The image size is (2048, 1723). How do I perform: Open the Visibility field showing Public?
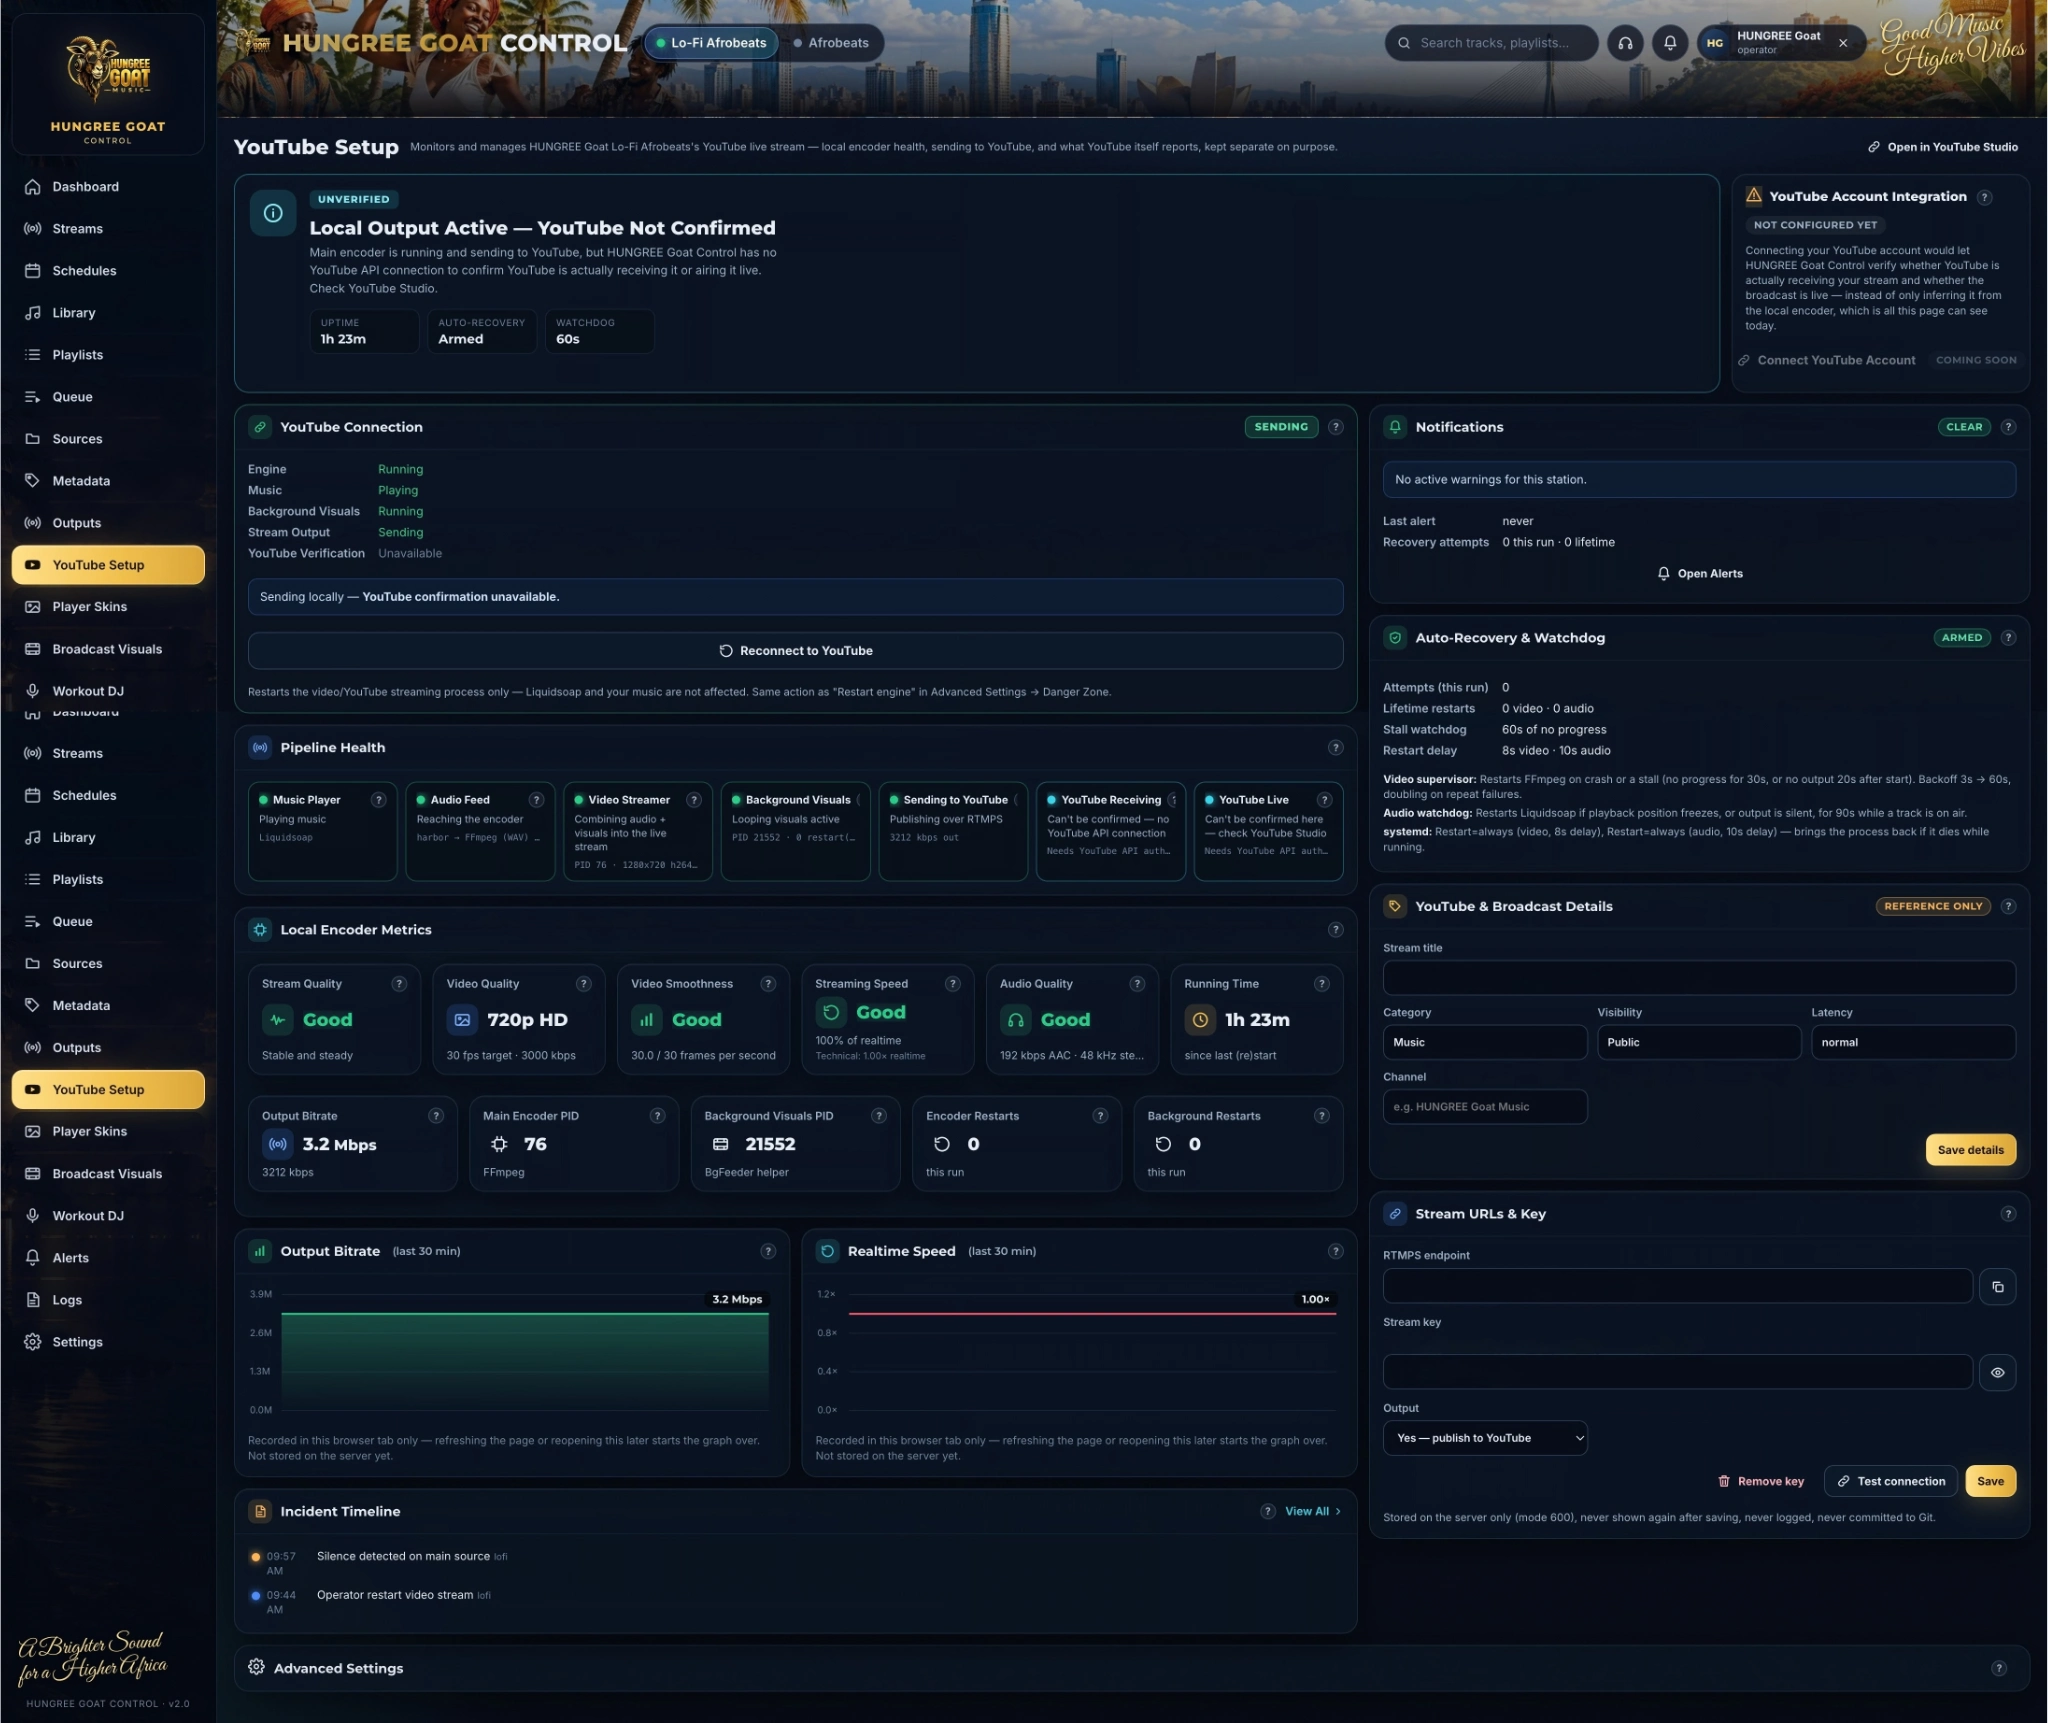[x=1699, y=1042]
